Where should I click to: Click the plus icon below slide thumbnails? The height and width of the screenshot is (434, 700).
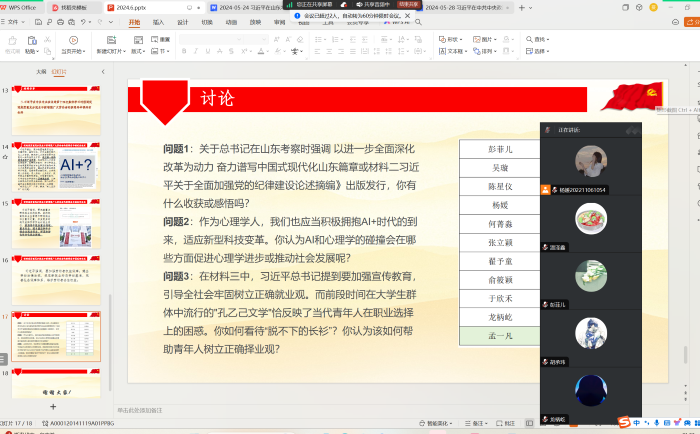54,407
